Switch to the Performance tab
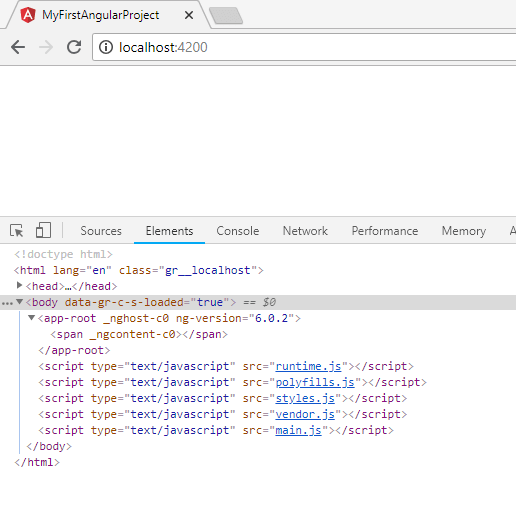The image size is (516, 527). (x=385, y=231)
